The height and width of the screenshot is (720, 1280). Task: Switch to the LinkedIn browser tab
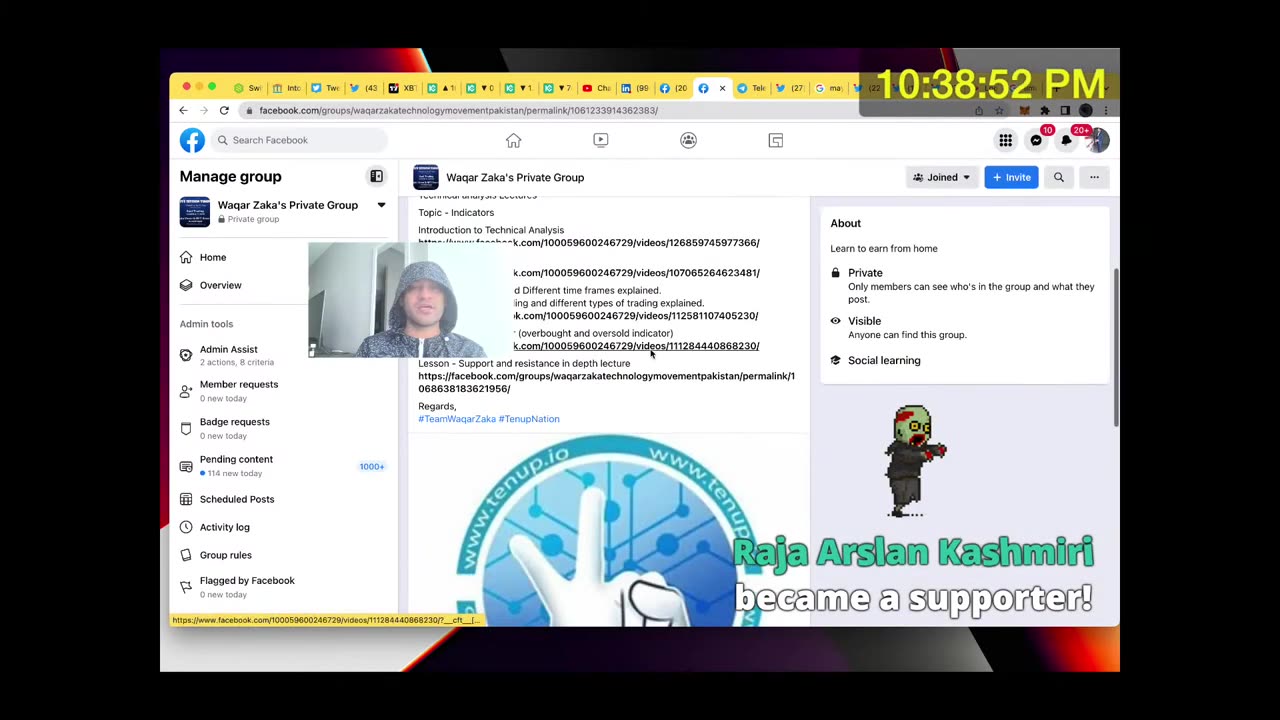click(634, 88)
